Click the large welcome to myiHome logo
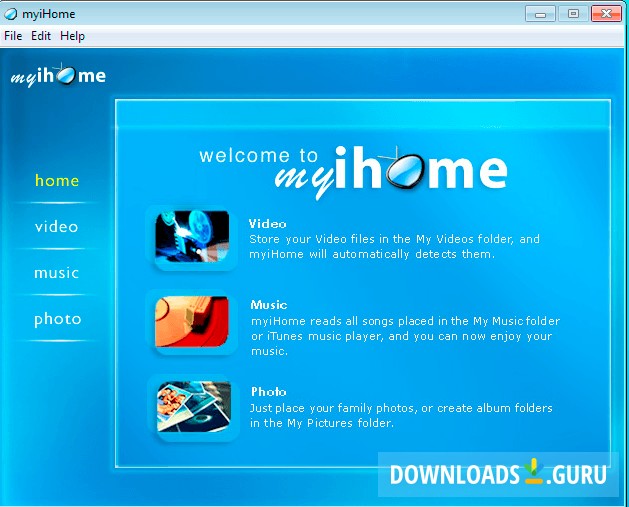Image resolution: width=629 pixels, height=507 pixels. 353,172
